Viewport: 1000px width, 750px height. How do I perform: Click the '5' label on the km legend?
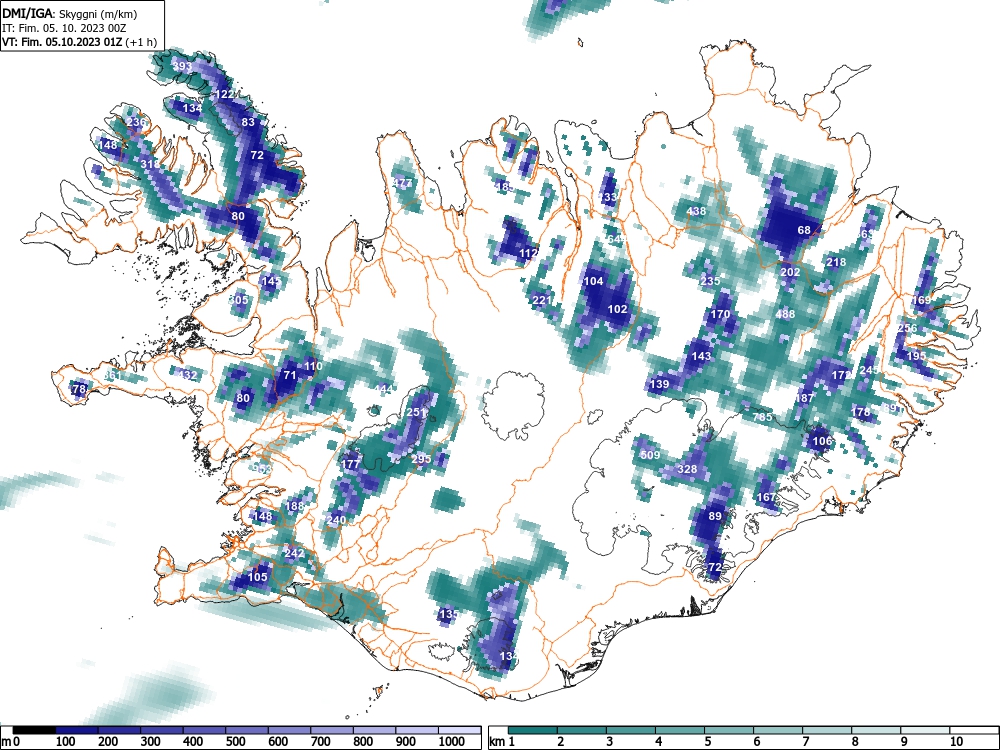707,741
